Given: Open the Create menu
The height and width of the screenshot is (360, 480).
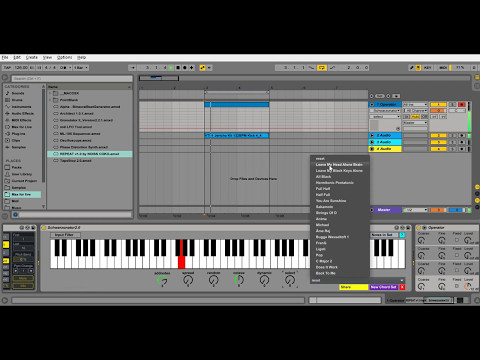Looking at the screenshot, I should [32, 57].
